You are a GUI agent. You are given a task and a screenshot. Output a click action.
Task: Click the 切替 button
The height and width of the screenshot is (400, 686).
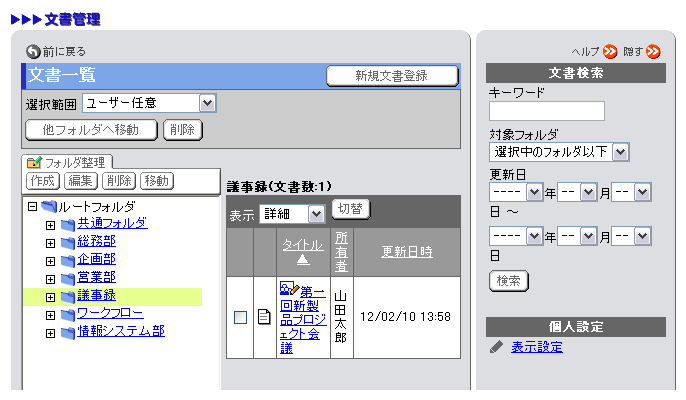351,209
